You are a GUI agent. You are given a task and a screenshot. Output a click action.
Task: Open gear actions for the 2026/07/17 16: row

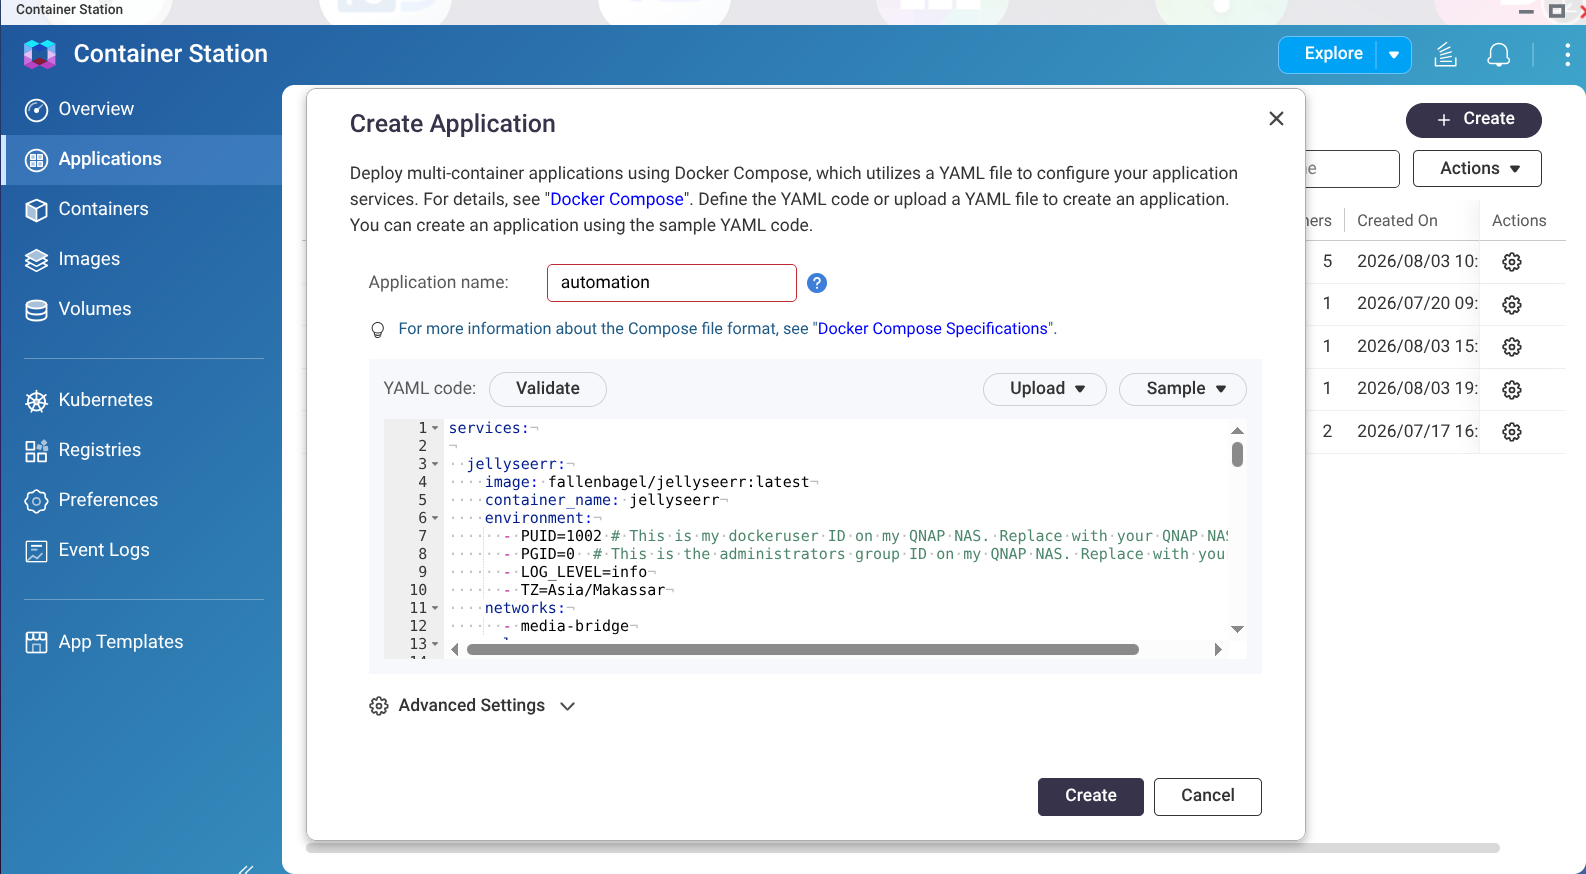1512,432
